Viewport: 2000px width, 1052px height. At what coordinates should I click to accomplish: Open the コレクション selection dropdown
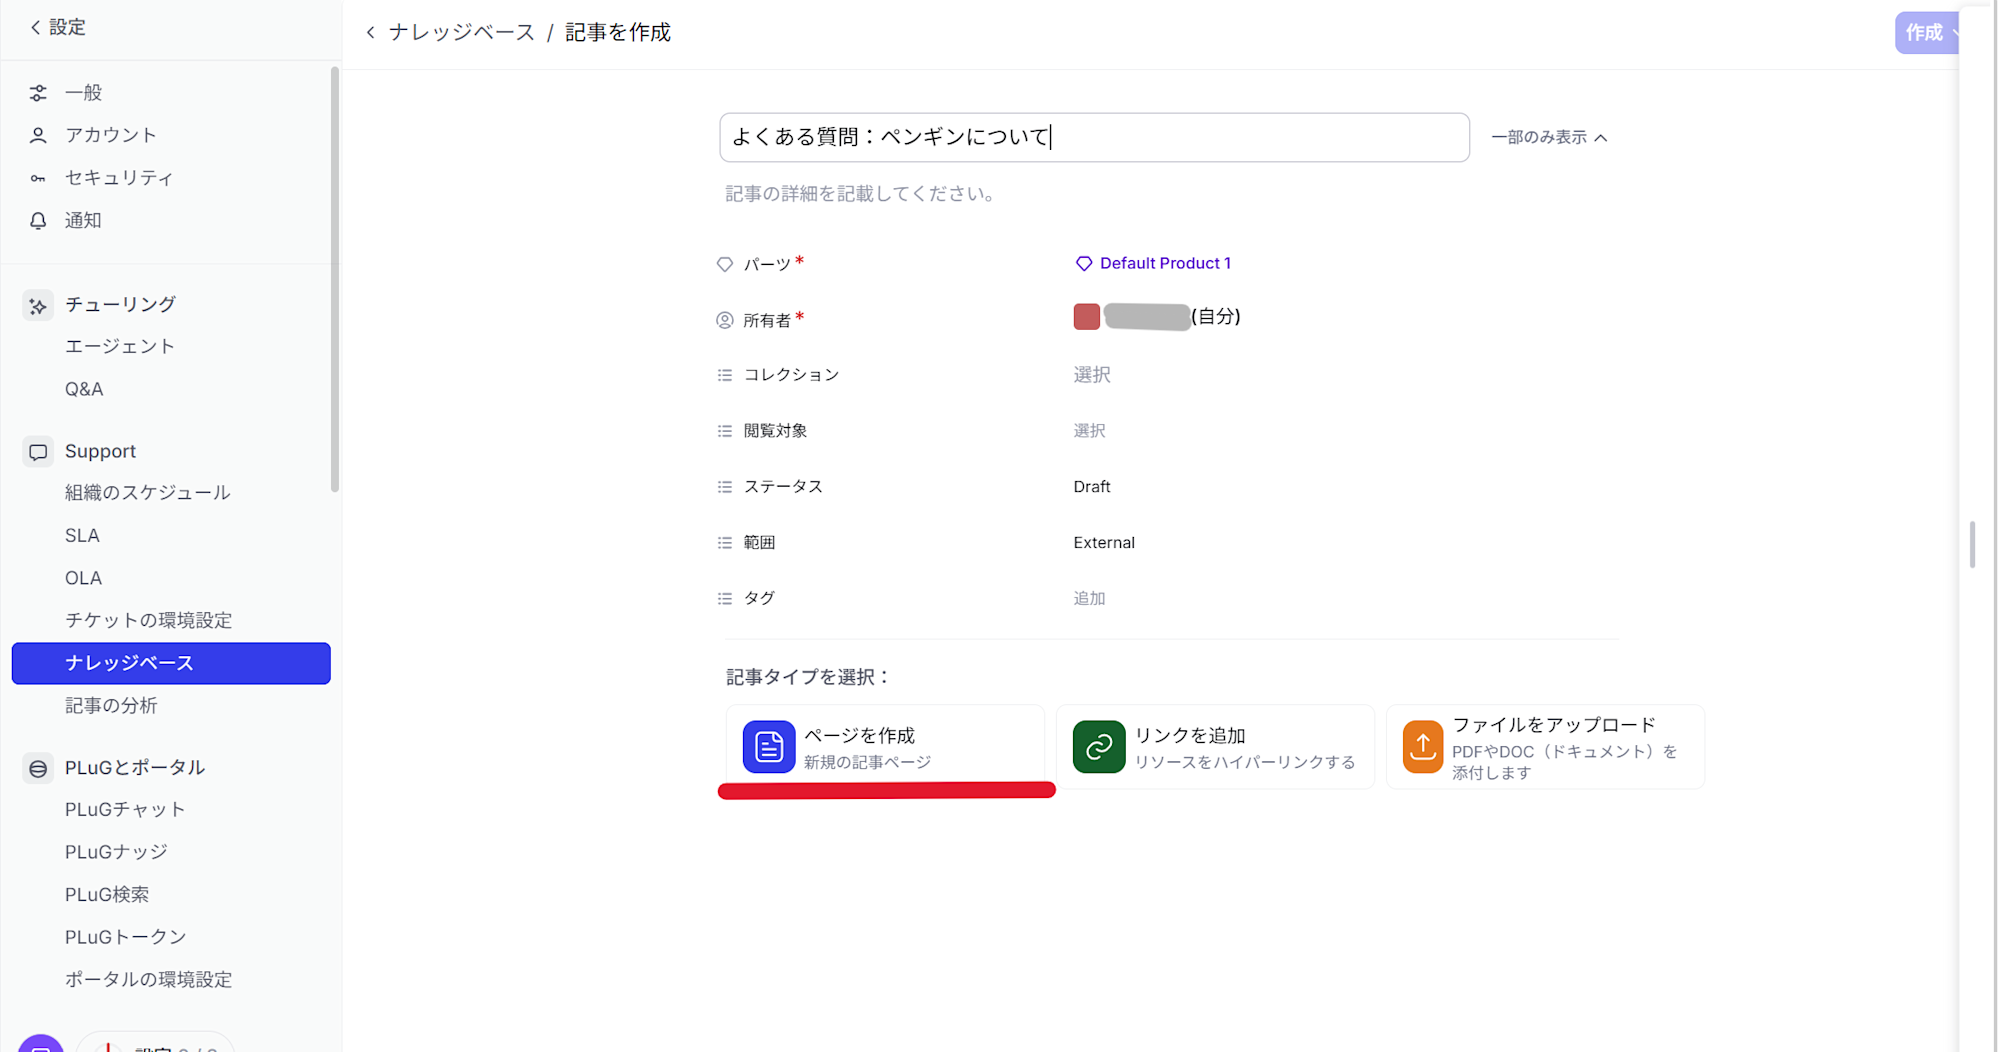[1092, 375]
